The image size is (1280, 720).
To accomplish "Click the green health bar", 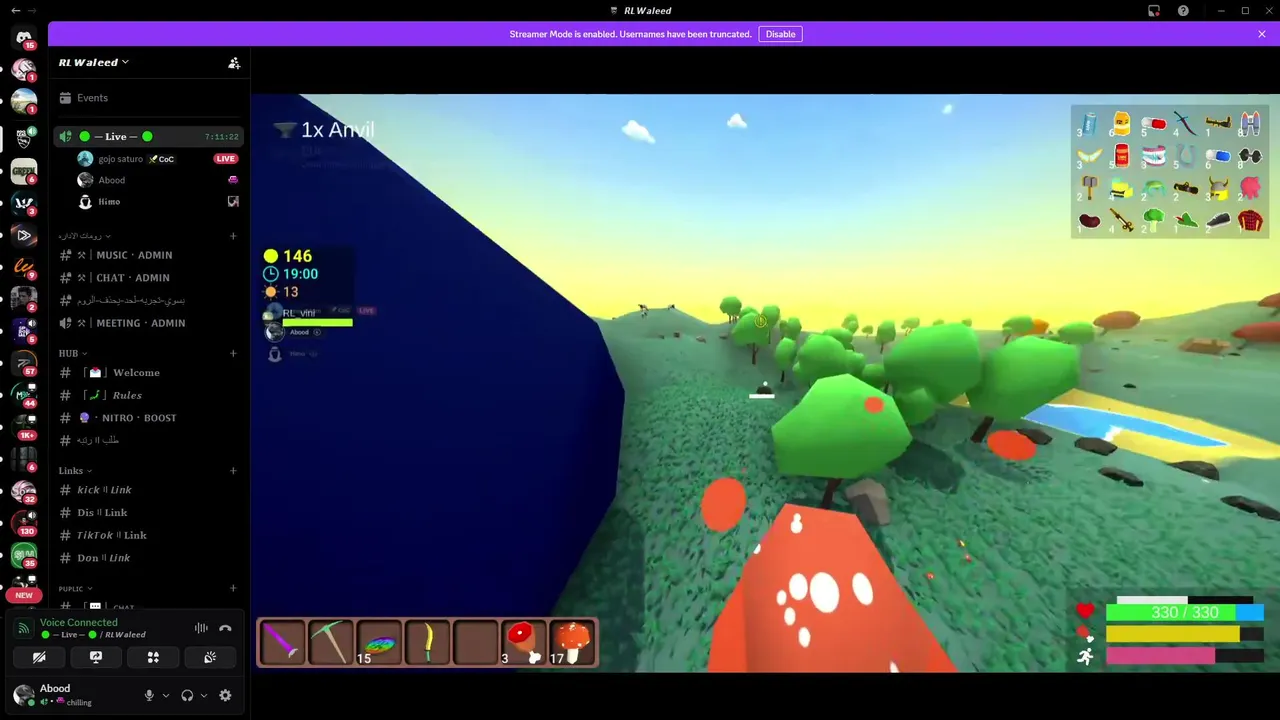I will tap(1185, 612).
